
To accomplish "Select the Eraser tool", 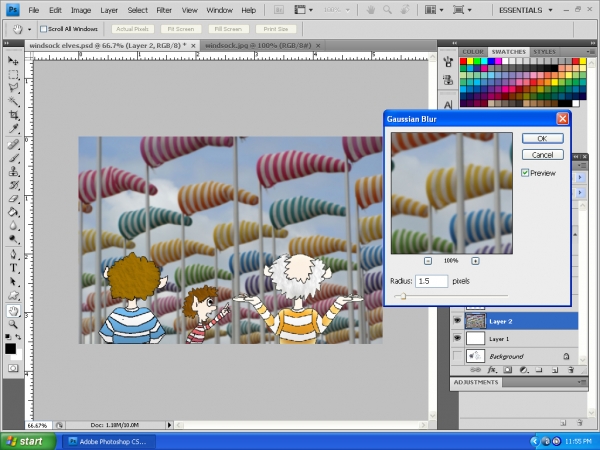I will 13,199.
